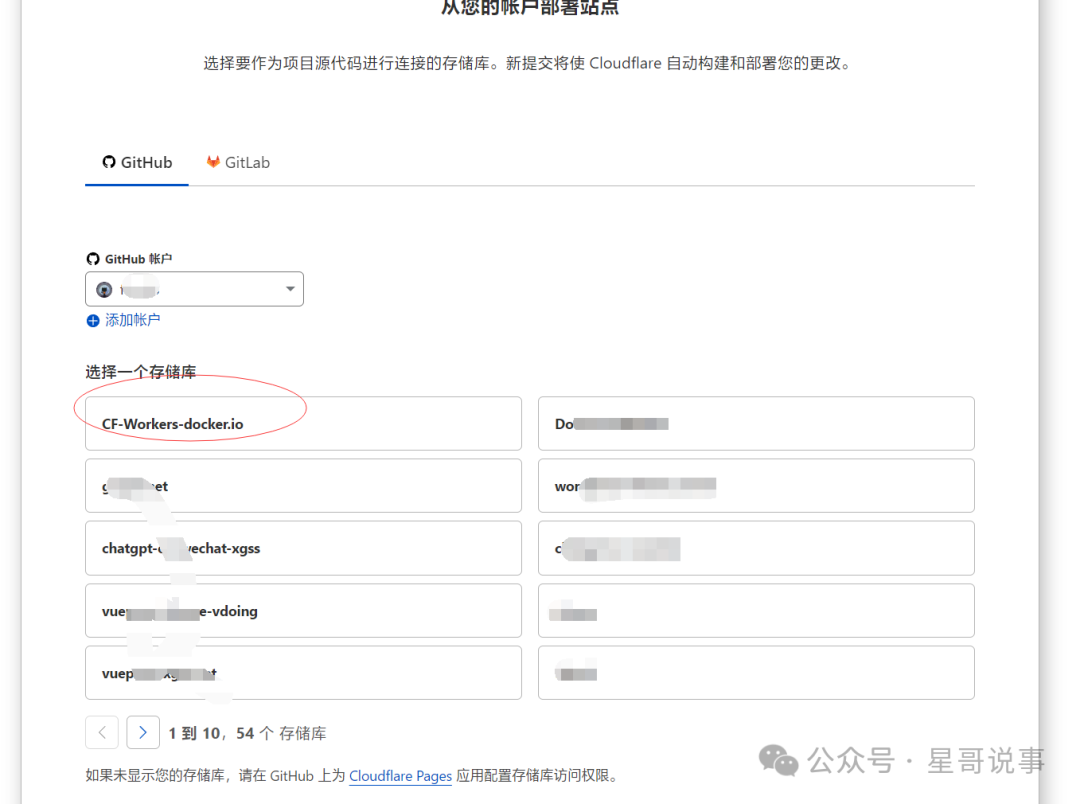Click the plus icon beside 添加帐户
Screen dimensions: 1080x804
93,321
